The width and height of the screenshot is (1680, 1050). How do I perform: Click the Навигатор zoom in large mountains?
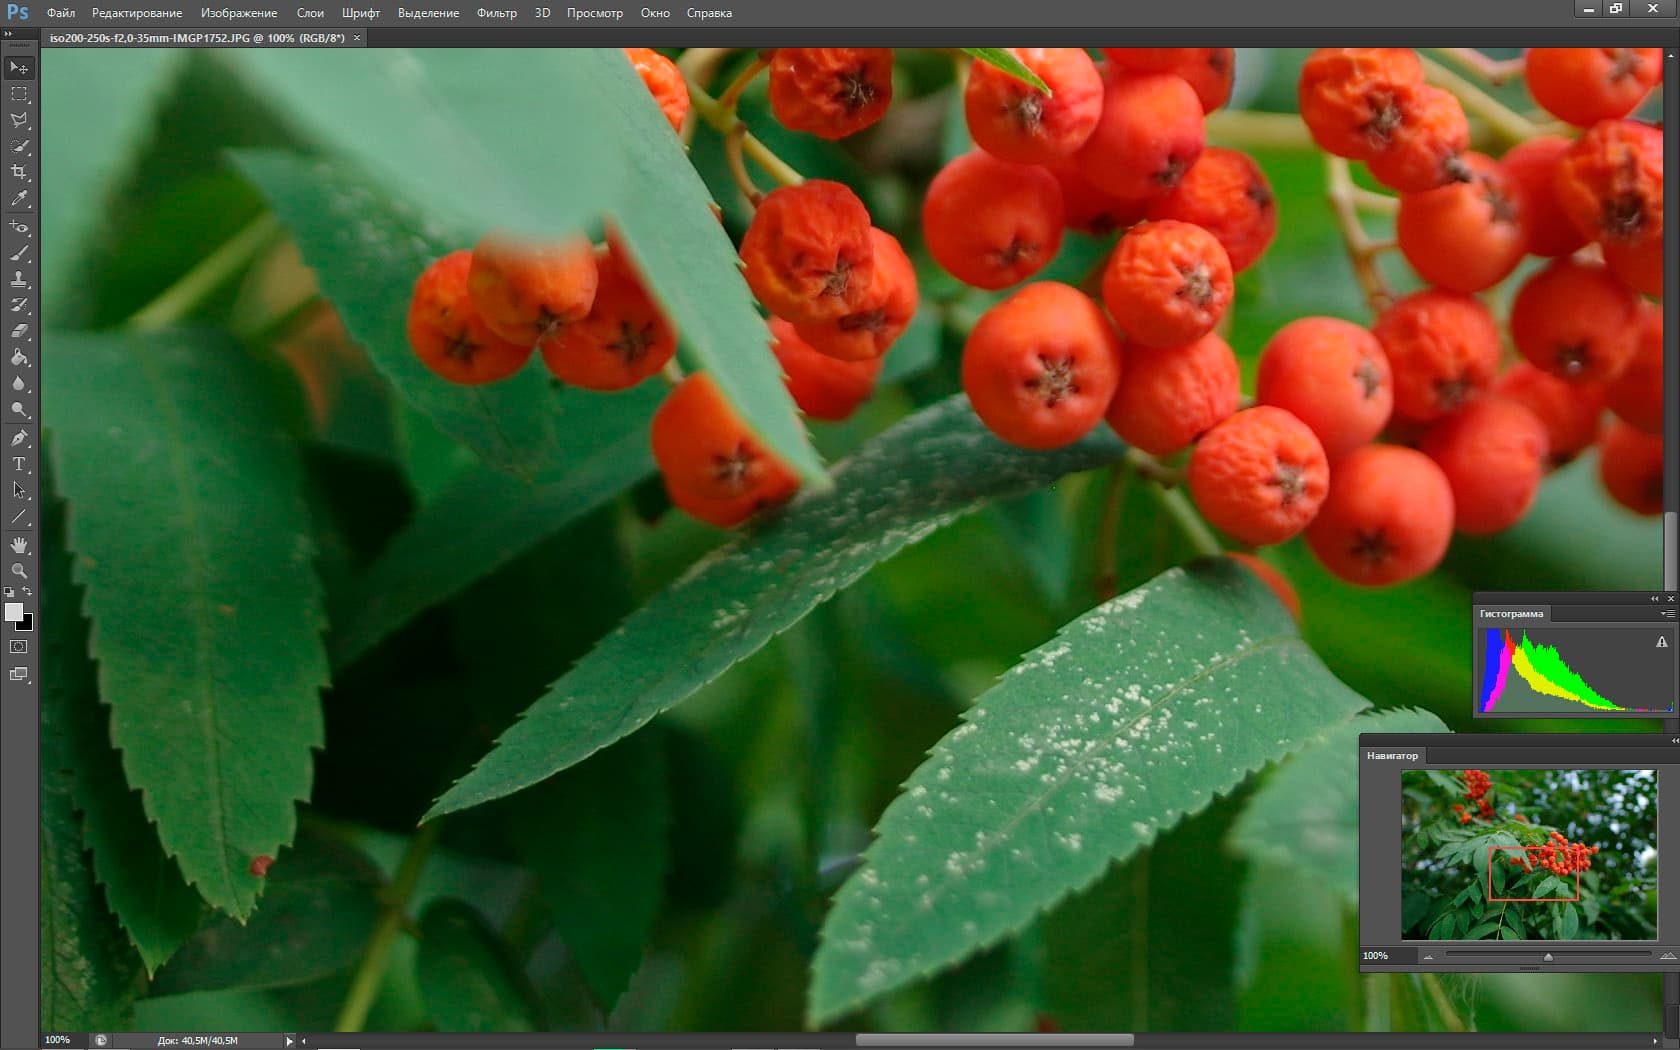[1667, 956]
